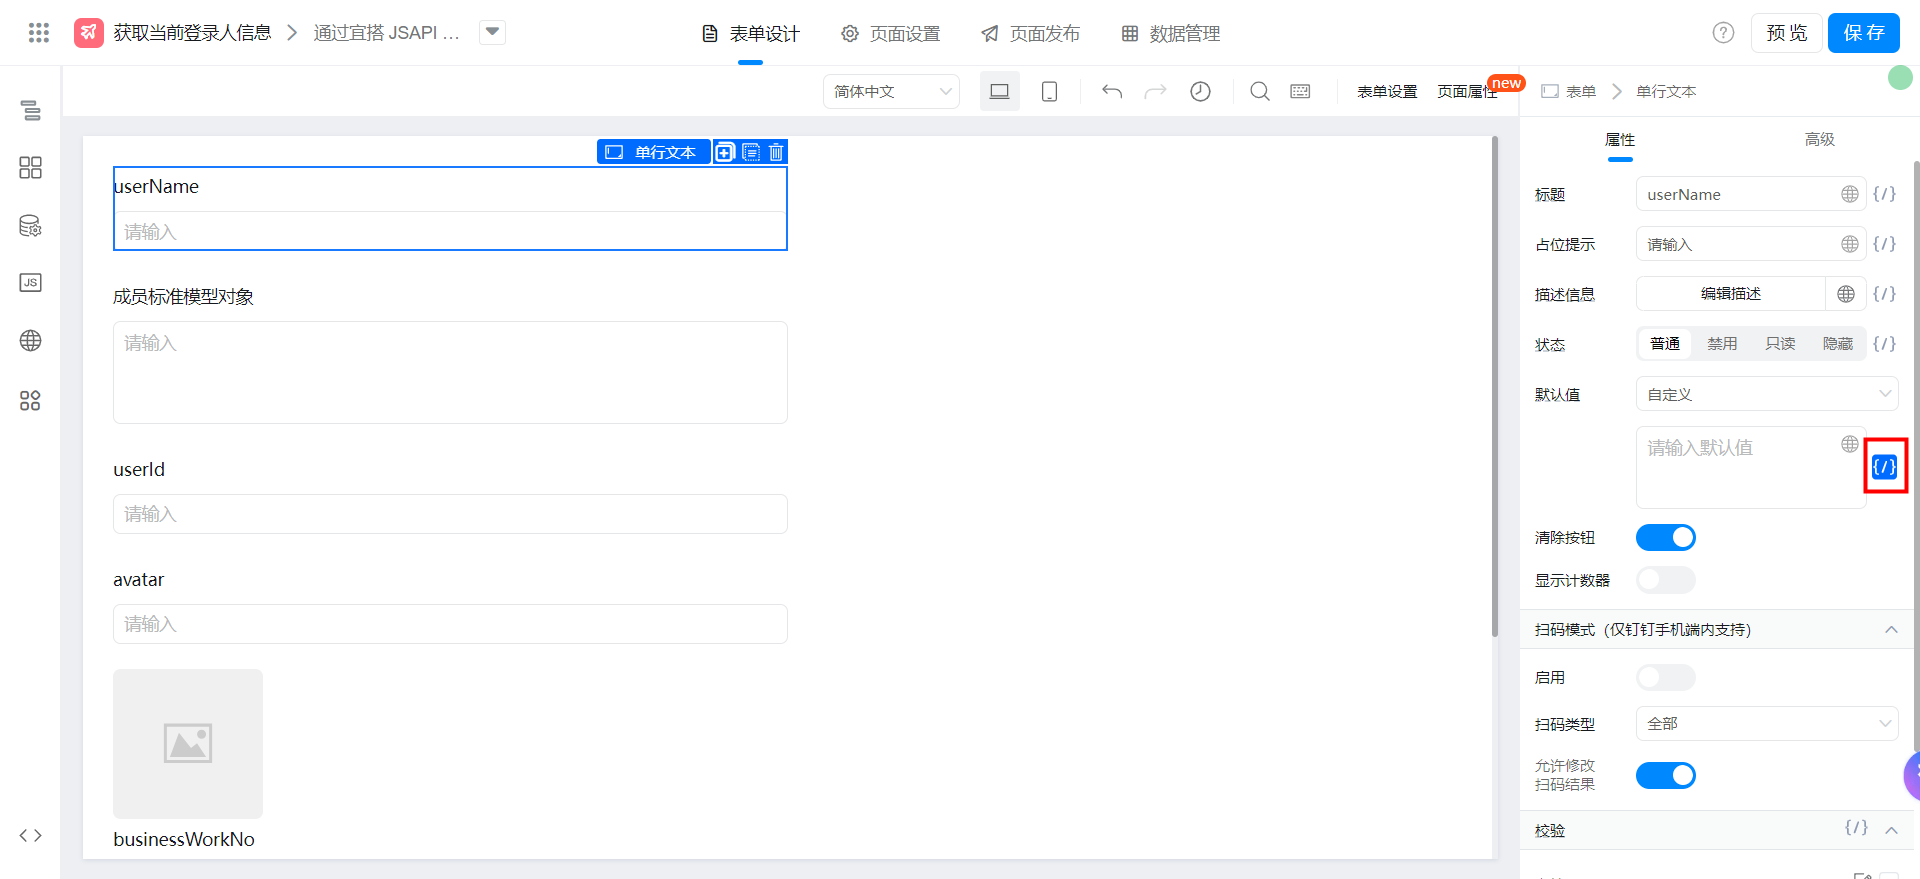Switch to the 页面设置 tab
The image size is (1920, 879).
tap(890, 34)
